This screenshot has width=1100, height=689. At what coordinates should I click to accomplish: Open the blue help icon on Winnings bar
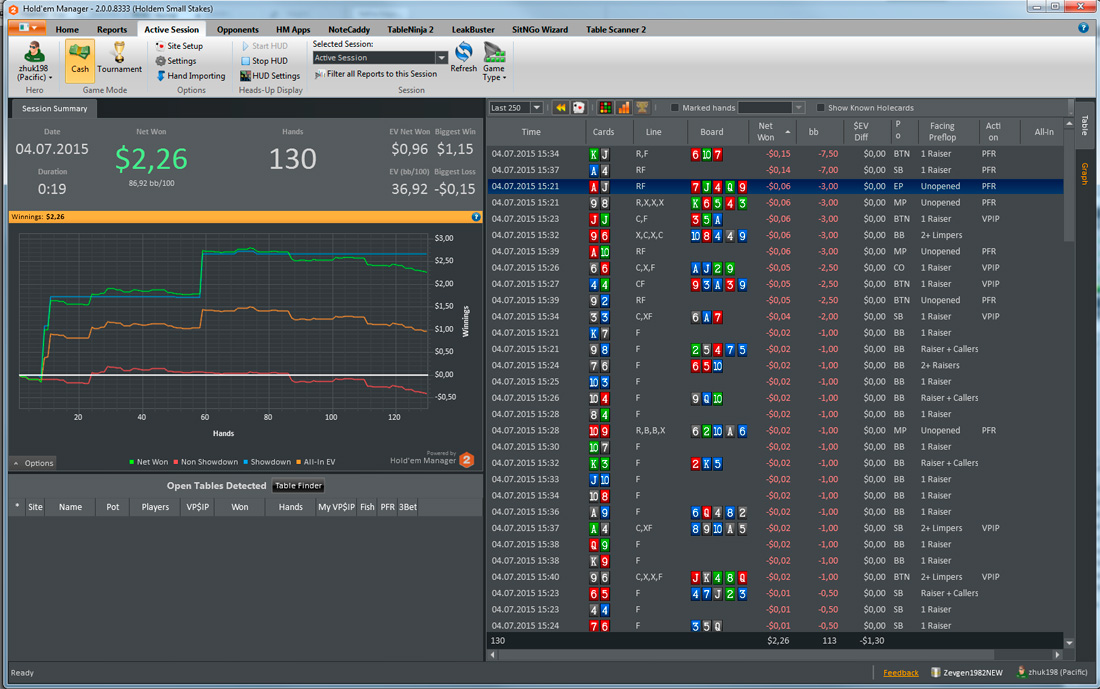tap(476, 217)
